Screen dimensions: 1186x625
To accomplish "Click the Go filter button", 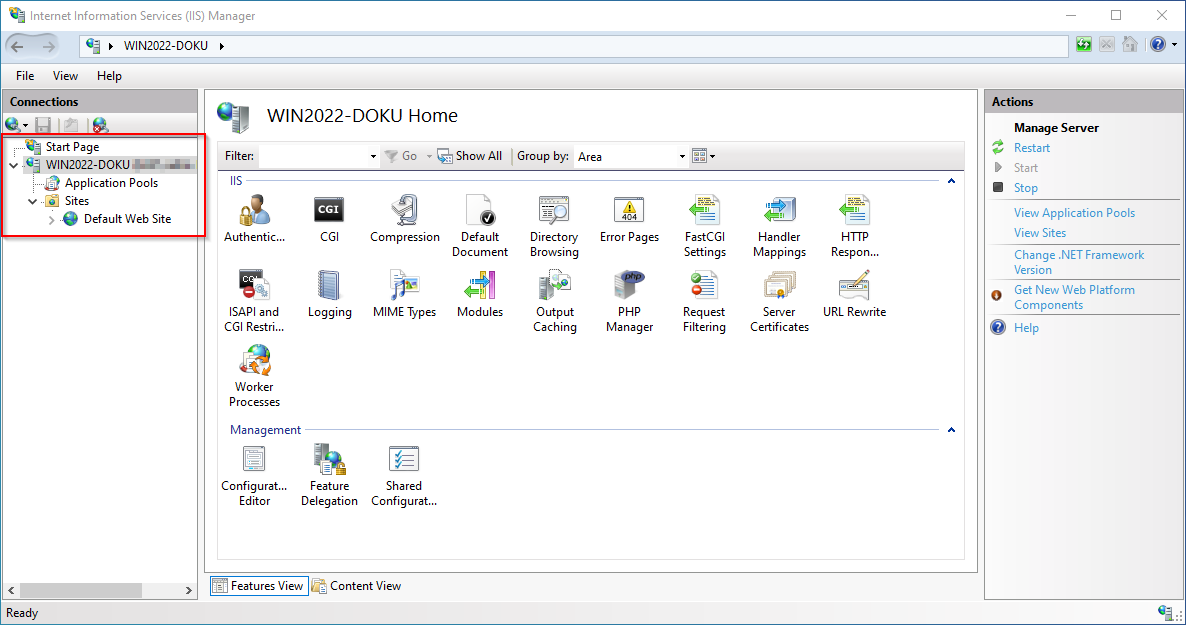I will (401, 156).
